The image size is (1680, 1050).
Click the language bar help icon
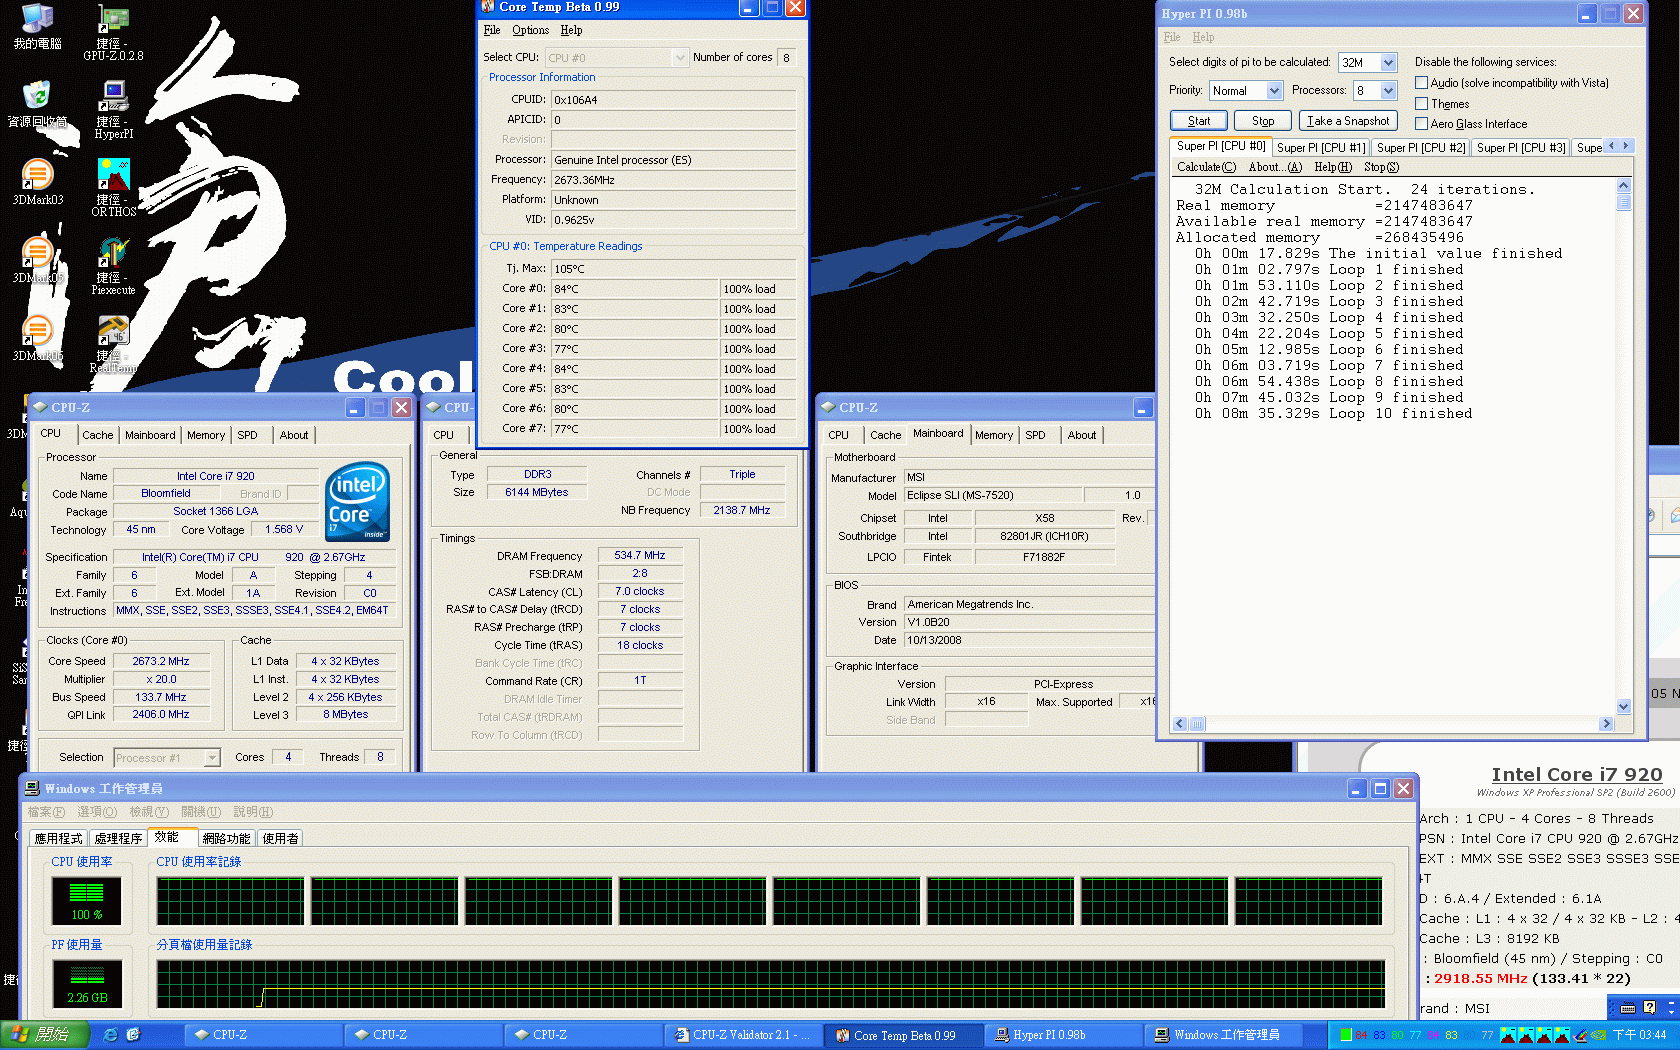pos(1649,1007)
